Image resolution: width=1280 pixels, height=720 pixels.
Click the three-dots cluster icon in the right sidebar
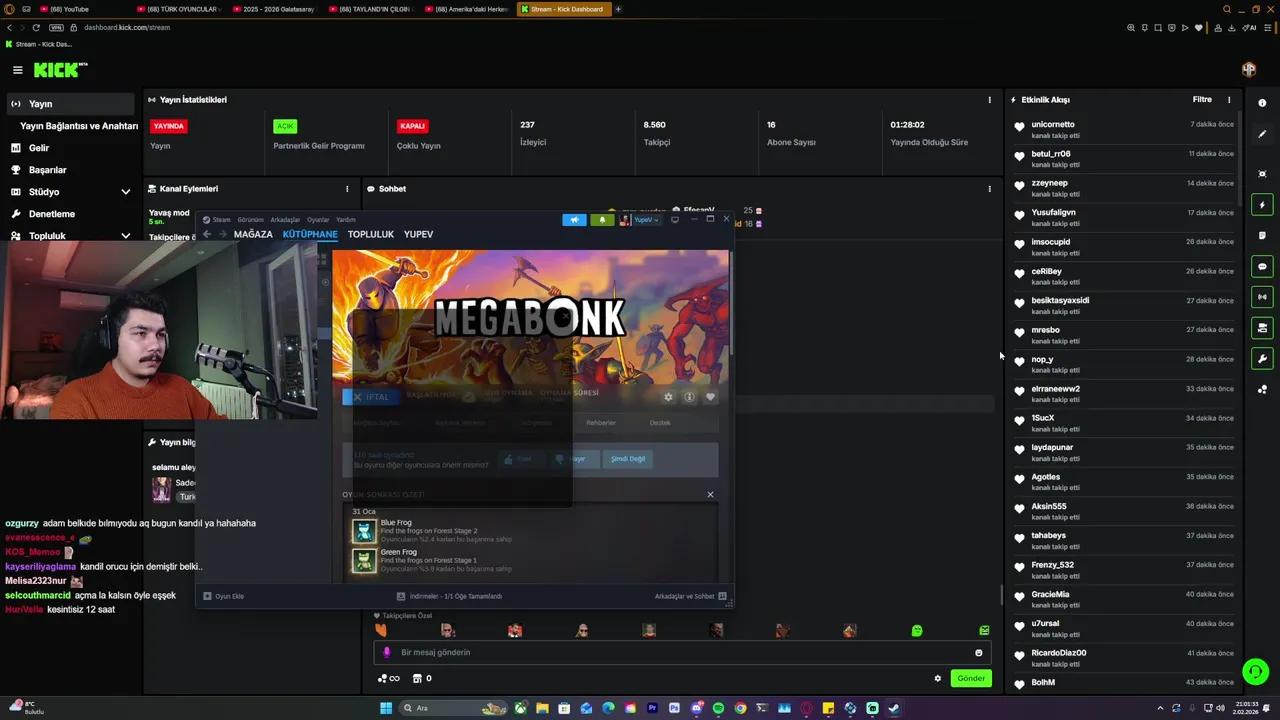pos(1262,390)
